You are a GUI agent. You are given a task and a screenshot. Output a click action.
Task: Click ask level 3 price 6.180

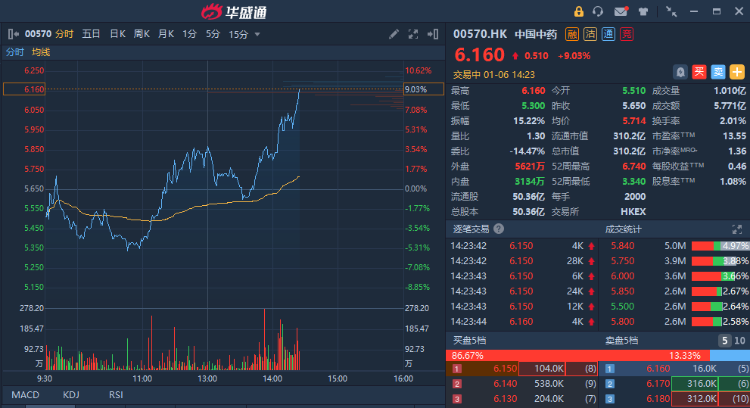click(x=658, y=398)
